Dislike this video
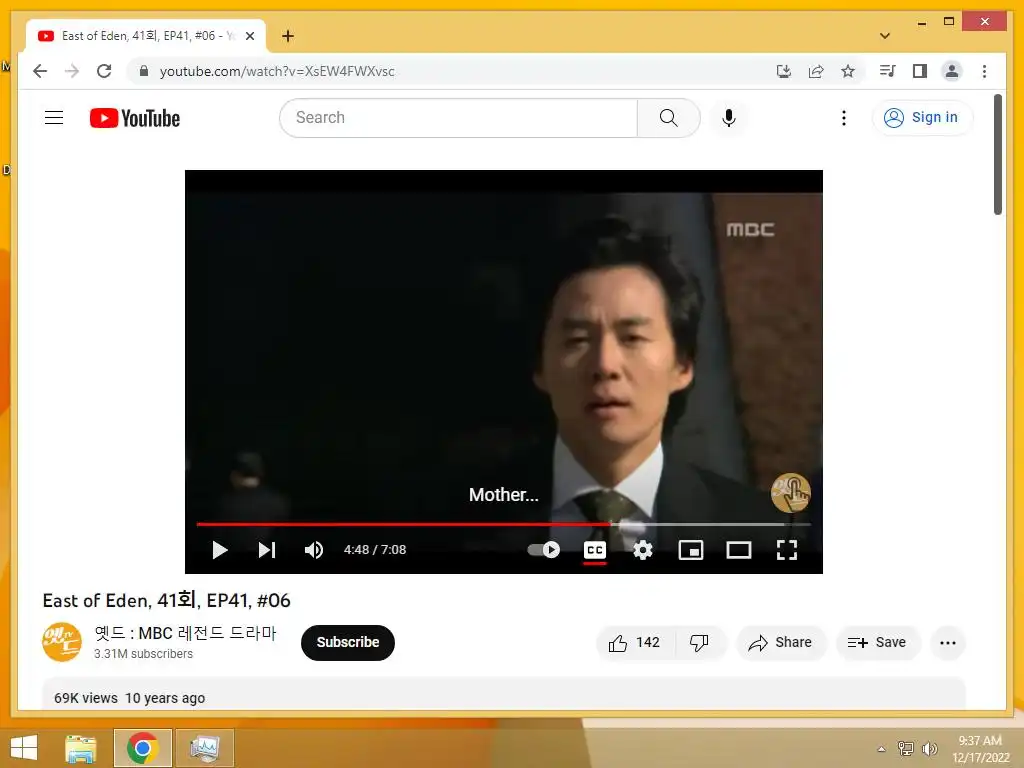This screenshot has width=1024, height=768. point(700,643)
